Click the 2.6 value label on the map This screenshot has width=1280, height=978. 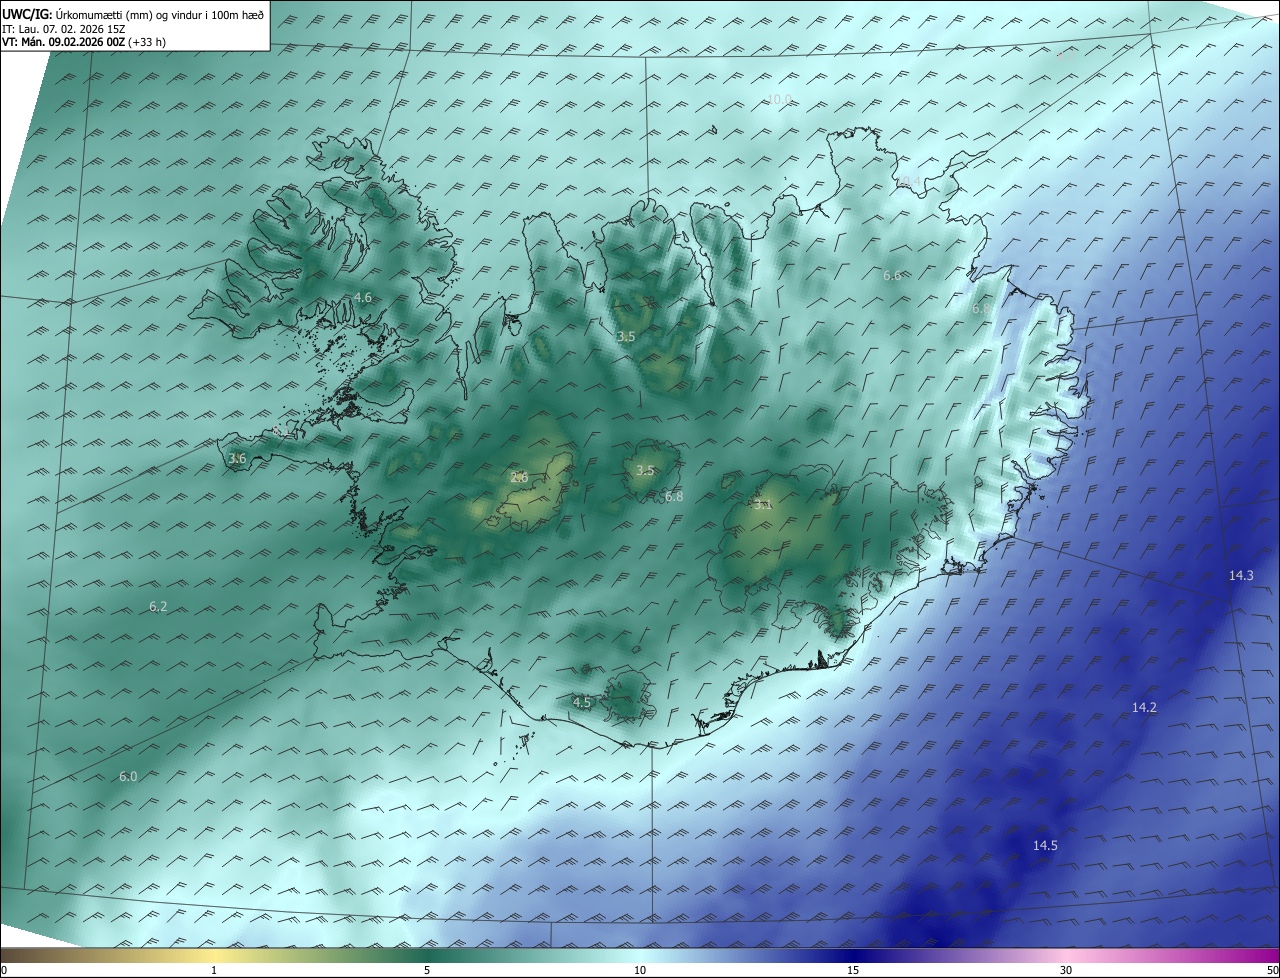click(519, 478)
